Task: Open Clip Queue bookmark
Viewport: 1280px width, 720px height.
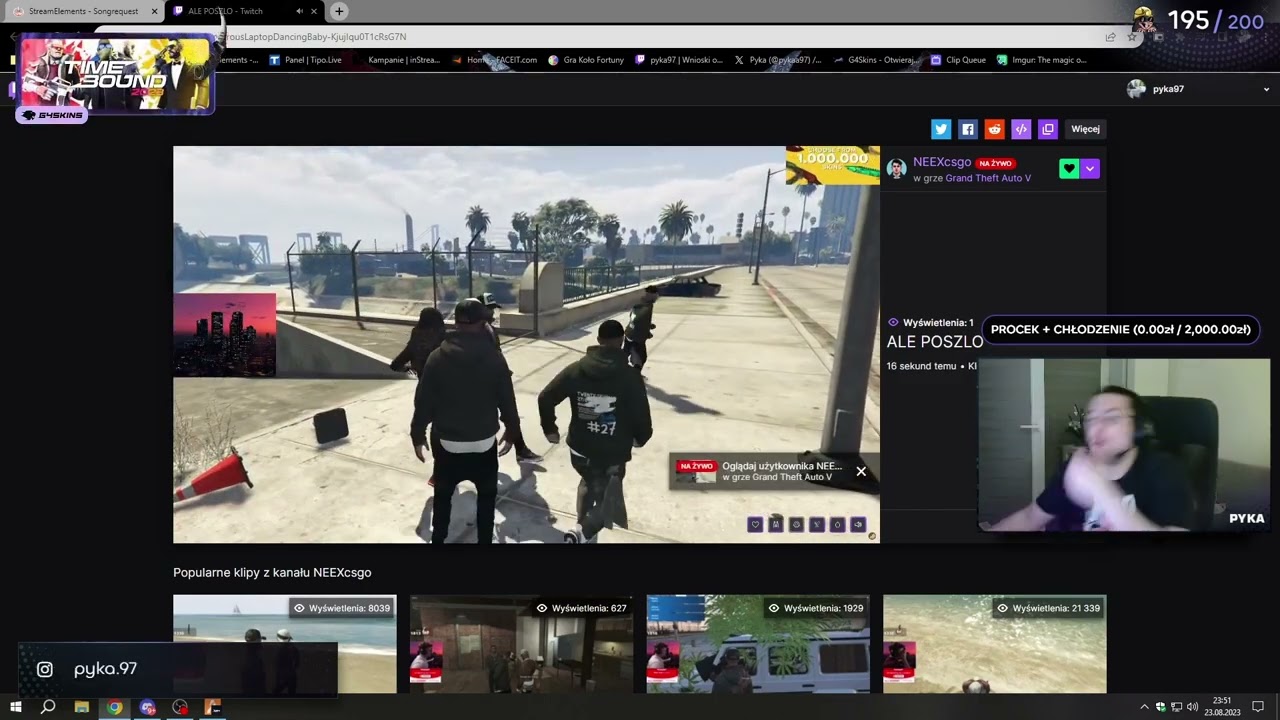Action: point(958,60)
